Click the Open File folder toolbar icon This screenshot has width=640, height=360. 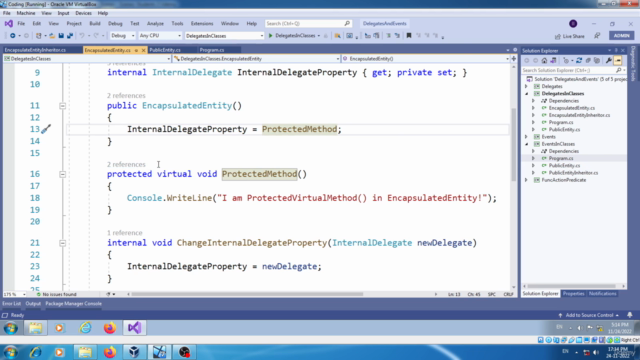click(52, 36)
